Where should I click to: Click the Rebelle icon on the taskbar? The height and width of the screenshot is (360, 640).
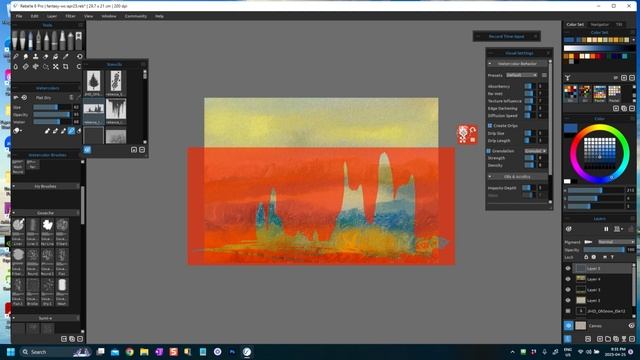[247, 351]
